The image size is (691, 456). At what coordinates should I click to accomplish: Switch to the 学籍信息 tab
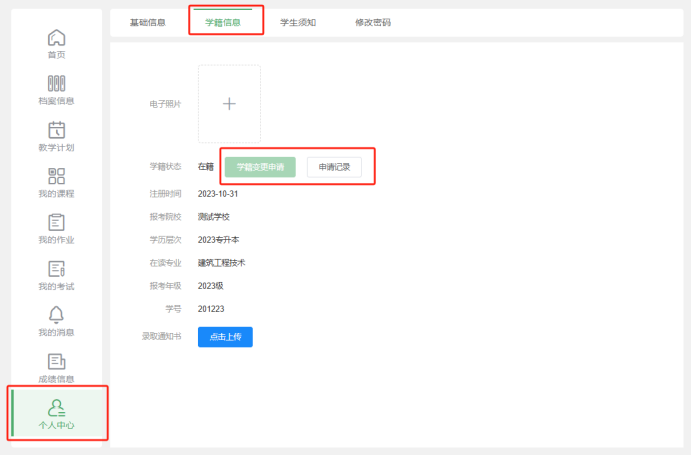[x=223, y=22]
